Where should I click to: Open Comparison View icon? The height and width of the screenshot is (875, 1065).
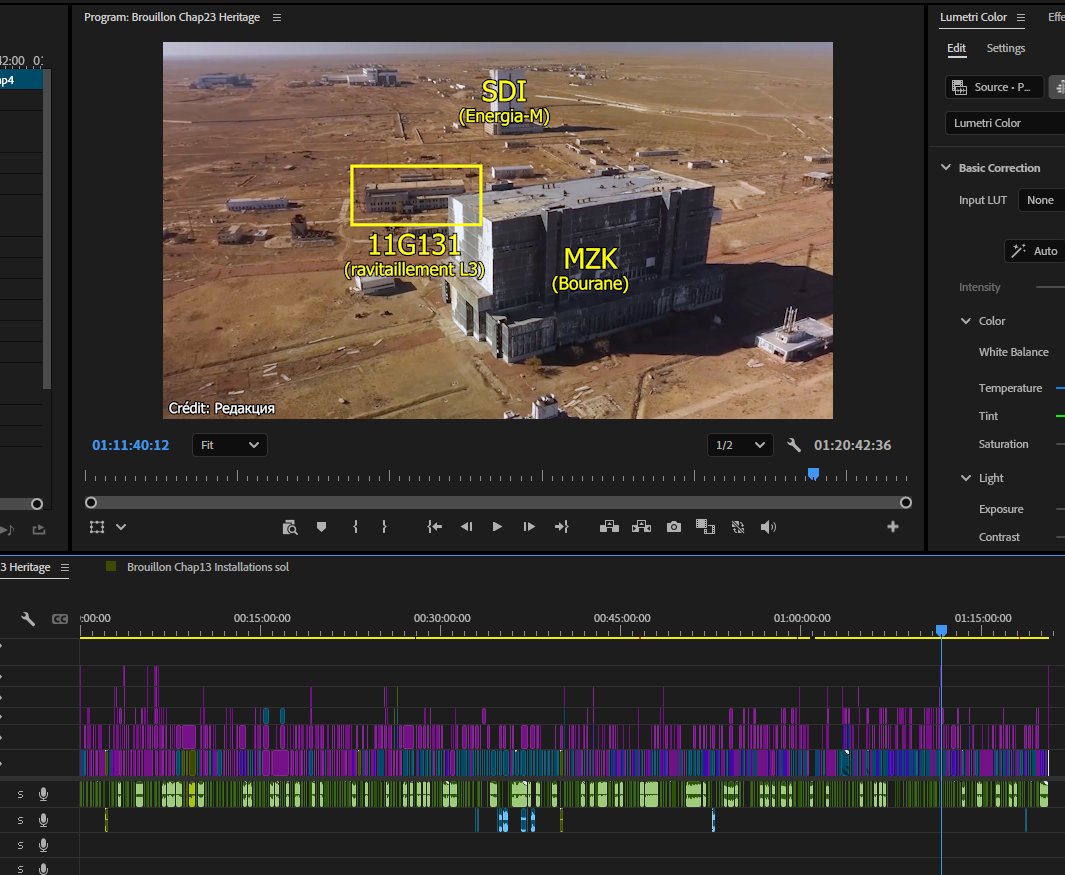coord(706,527)
